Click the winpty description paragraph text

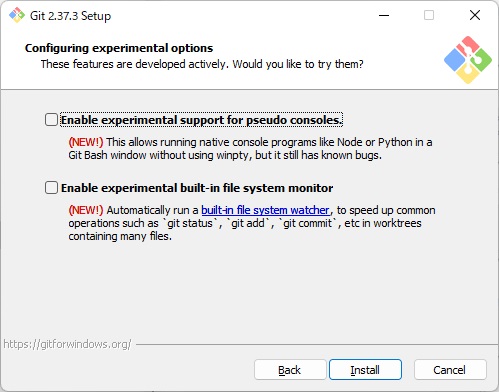[250, 149]
